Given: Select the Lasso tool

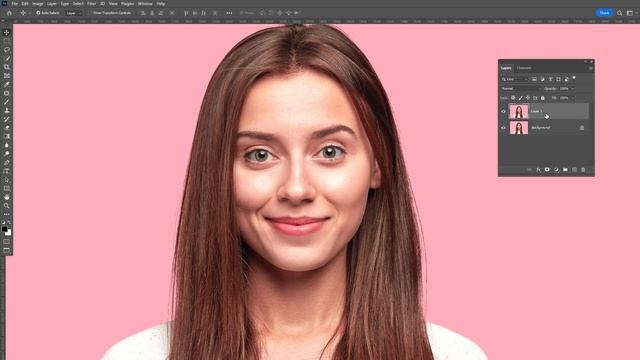Looking at the screenshot, I should coord(7,49).
